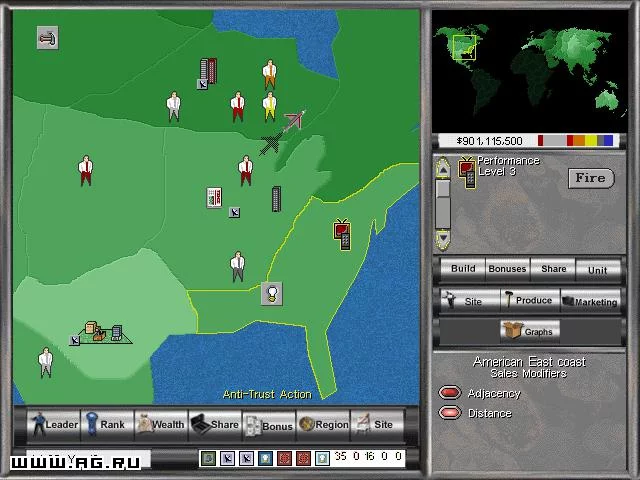Screen dimensions: 640x480
Task: Open the Share tab in the side panel
Action: (553, 269)
